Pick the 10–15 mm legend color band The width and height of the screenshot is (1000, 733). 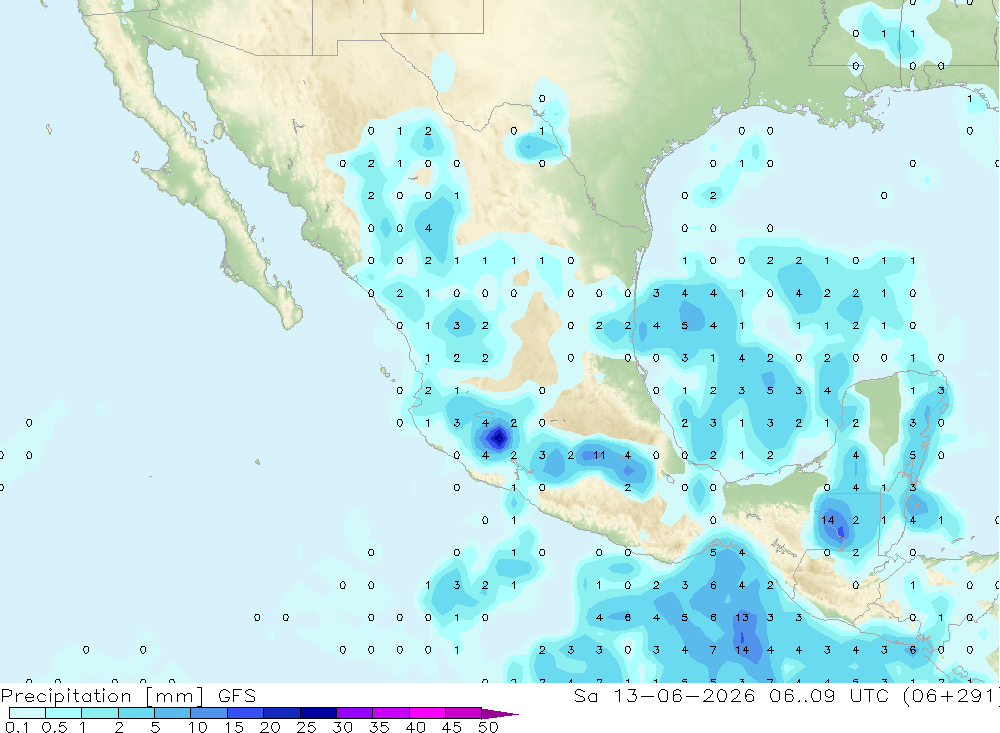coord(209,713)
